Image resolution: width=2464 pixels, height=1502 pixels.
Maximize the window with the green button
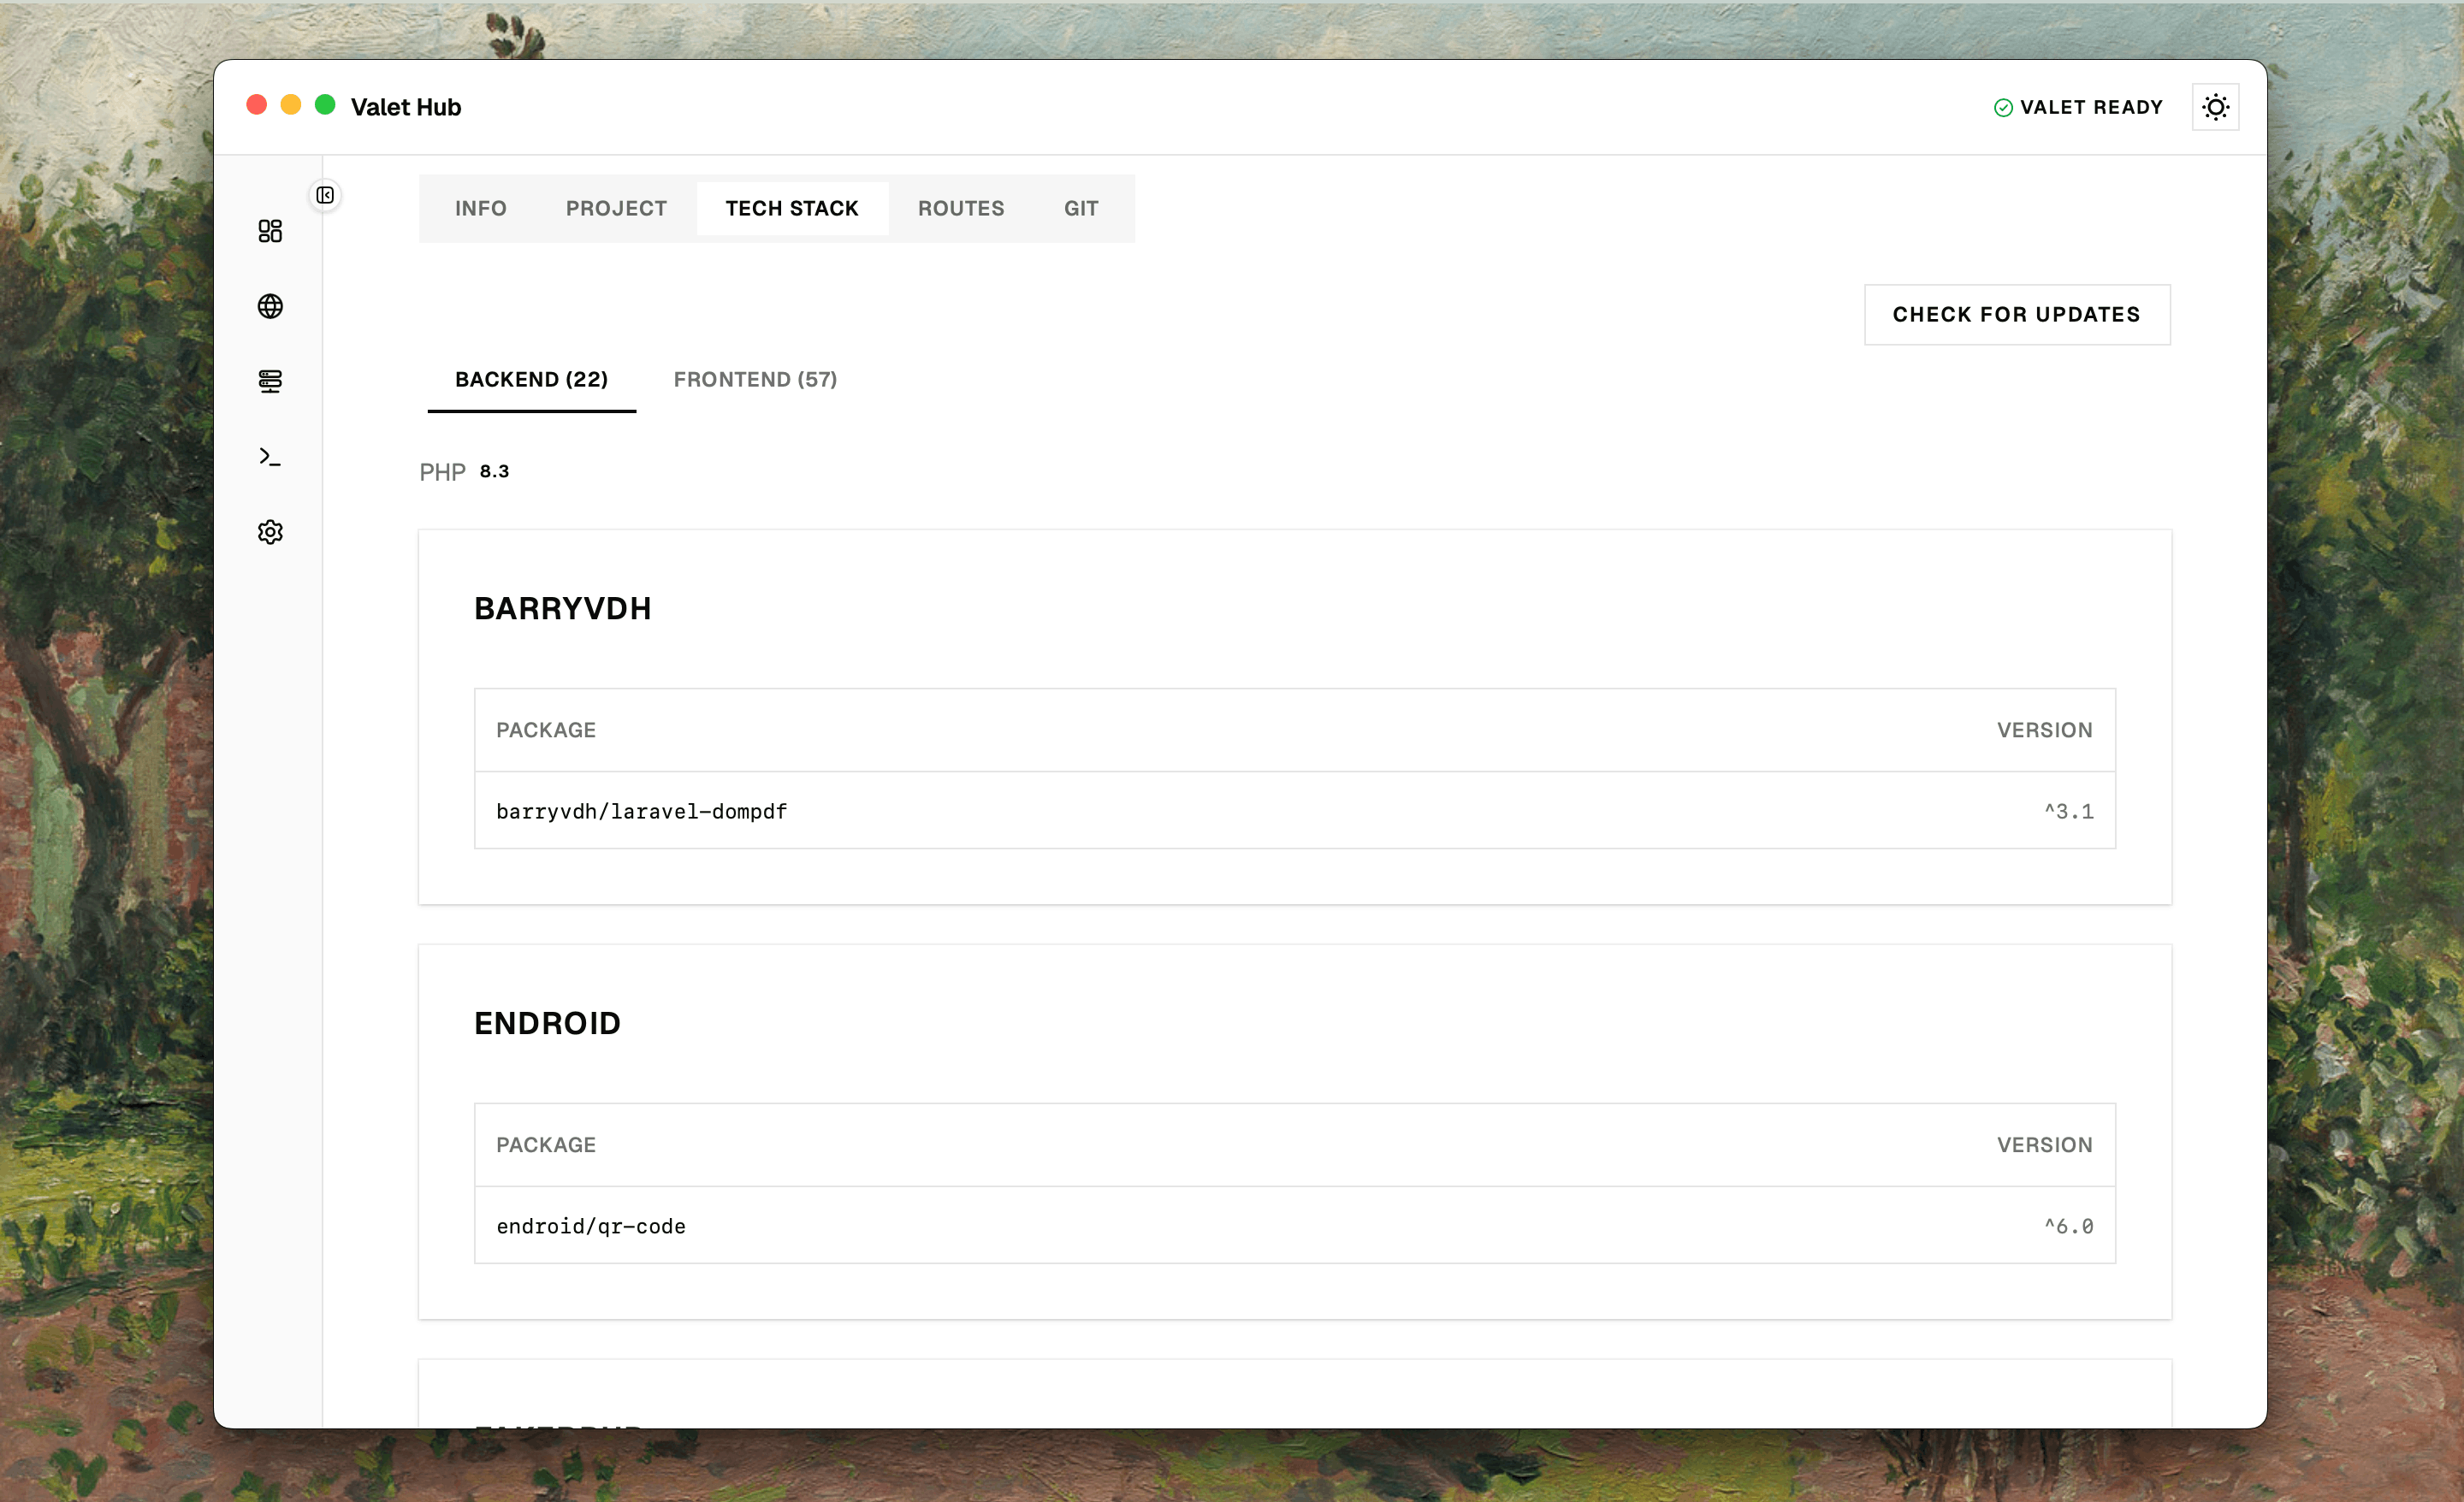[325, 105]
